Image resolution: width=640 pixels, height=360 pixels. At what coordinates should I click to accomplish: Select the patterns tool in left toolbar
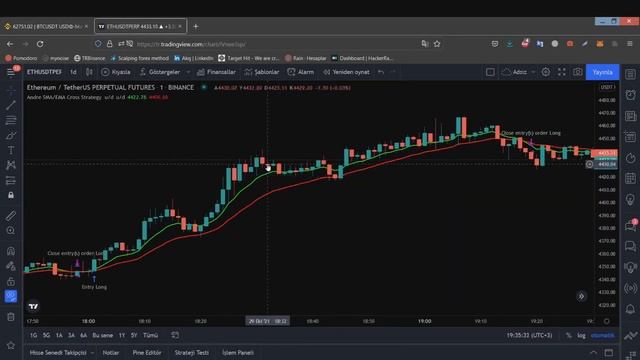pos(11,165)
